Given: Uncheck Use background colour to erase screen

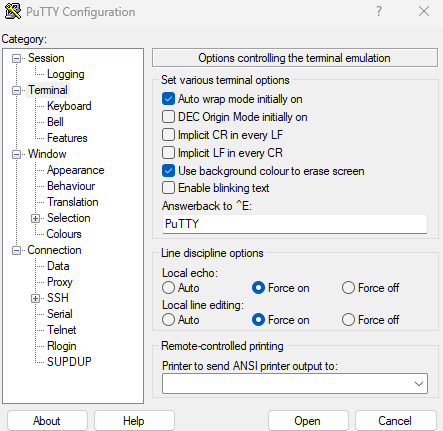Looking at the screenshot, I should coord(168,171).
